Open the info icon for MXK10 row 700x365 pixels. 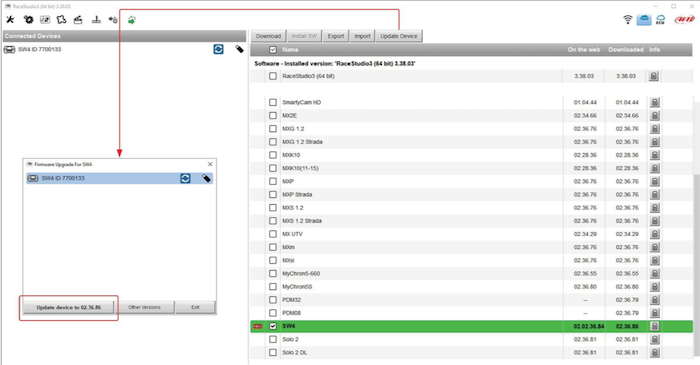point(654,155)
